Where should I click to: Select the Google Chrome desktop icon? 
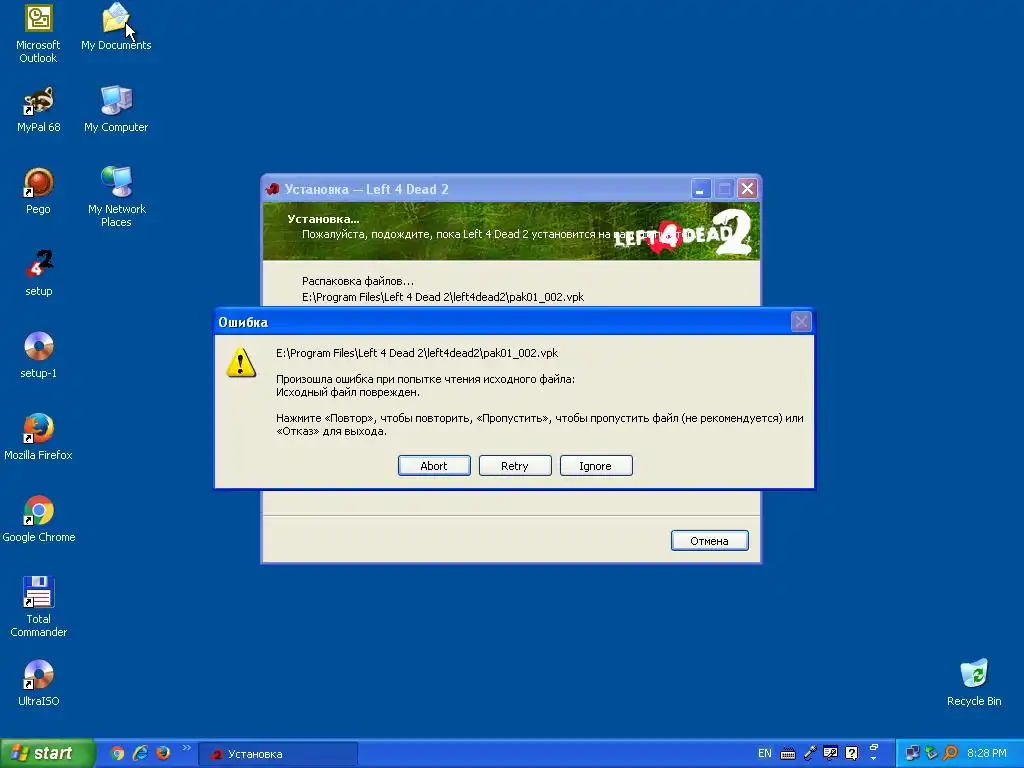pos(39,519)
